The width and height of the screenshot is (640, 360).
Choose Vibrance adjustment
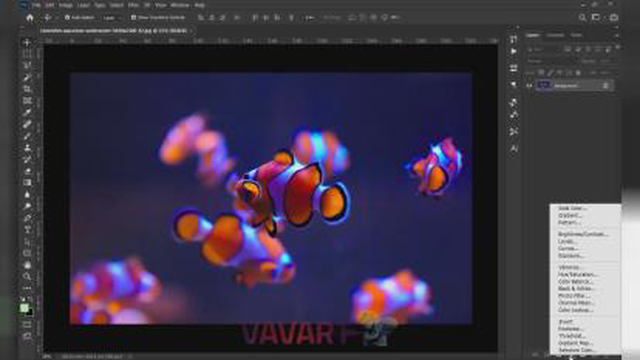point(569,267)
